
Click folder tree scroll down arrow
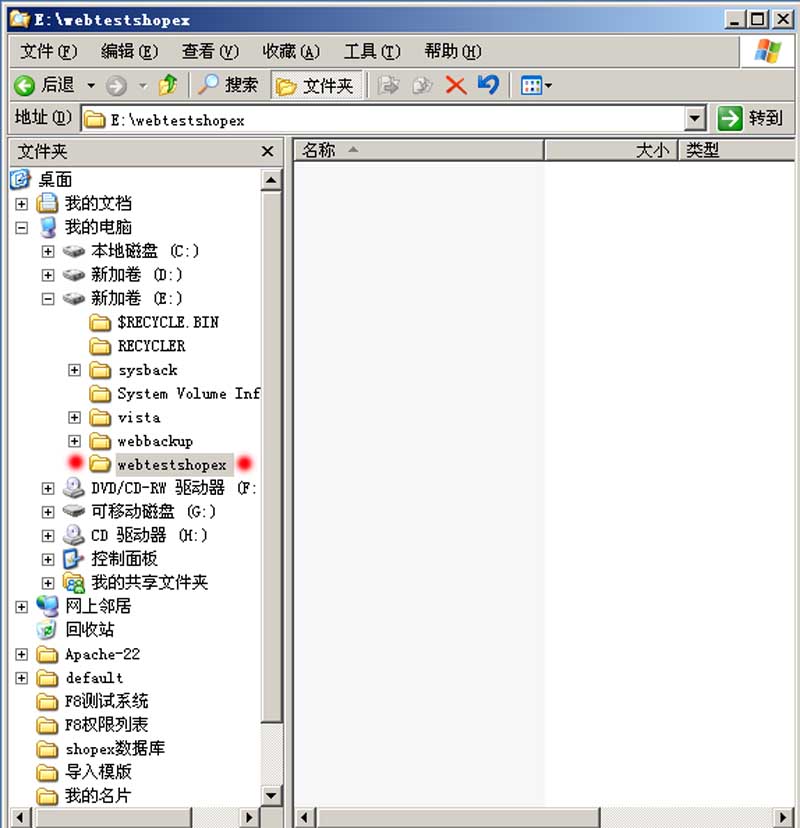pos(271,795)
